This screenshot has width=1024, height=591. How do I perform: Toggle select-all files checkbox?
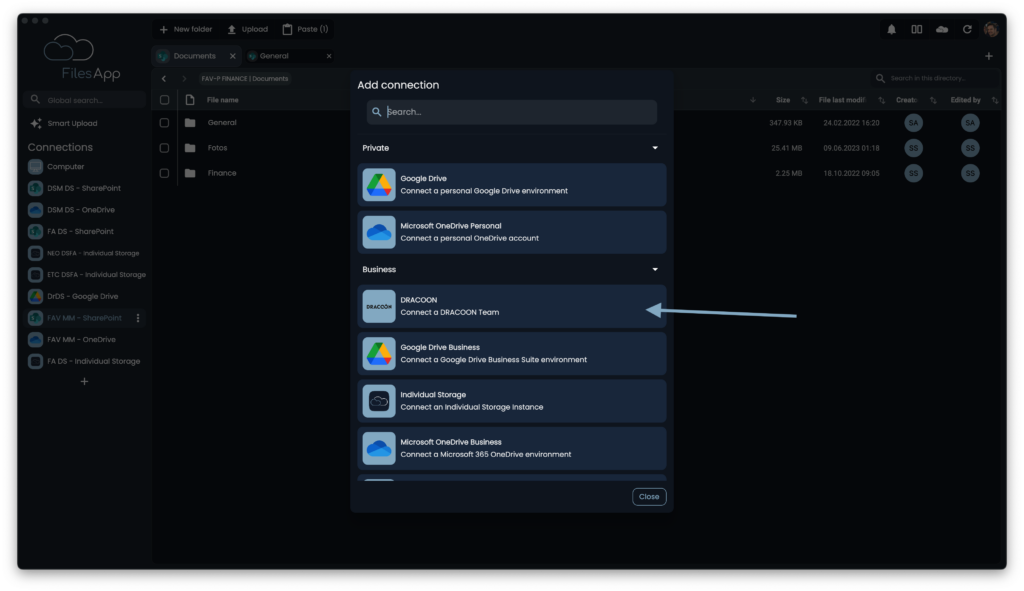(x=165, y=100)
